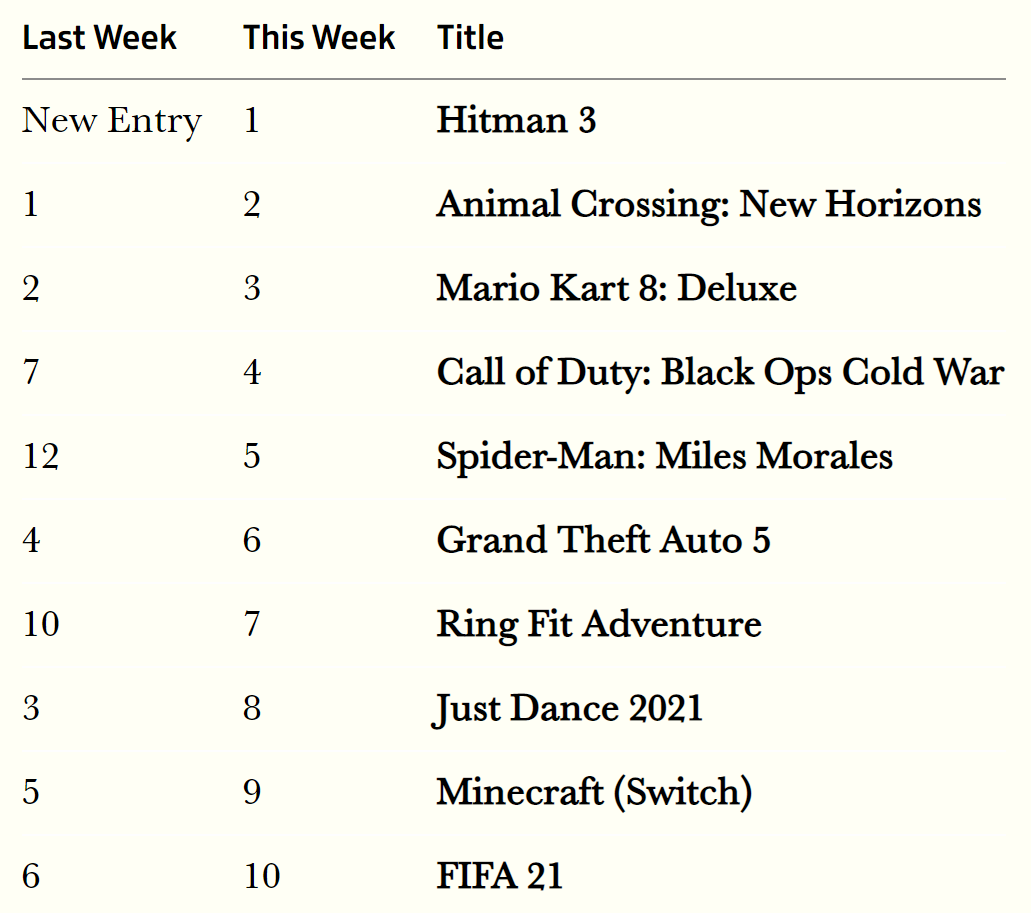Screen dimensions: 1031x913
Task: Select this week's rank 9 cell
Action: [252, 793]
